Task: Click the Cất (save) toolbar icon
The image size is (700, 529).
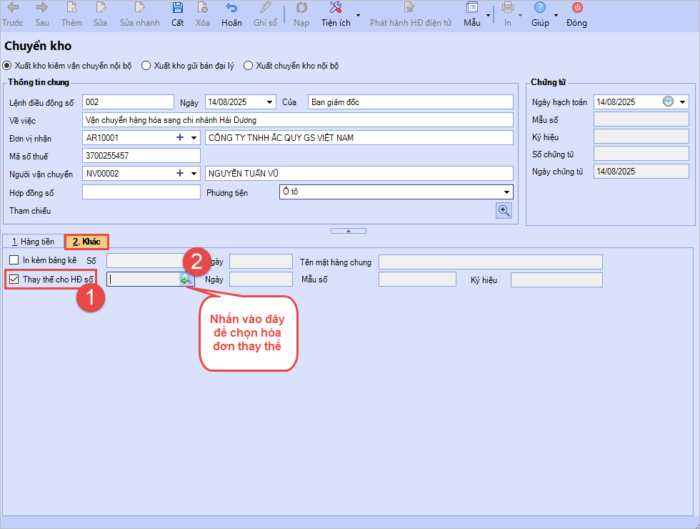Action: (x=177, y=9)
